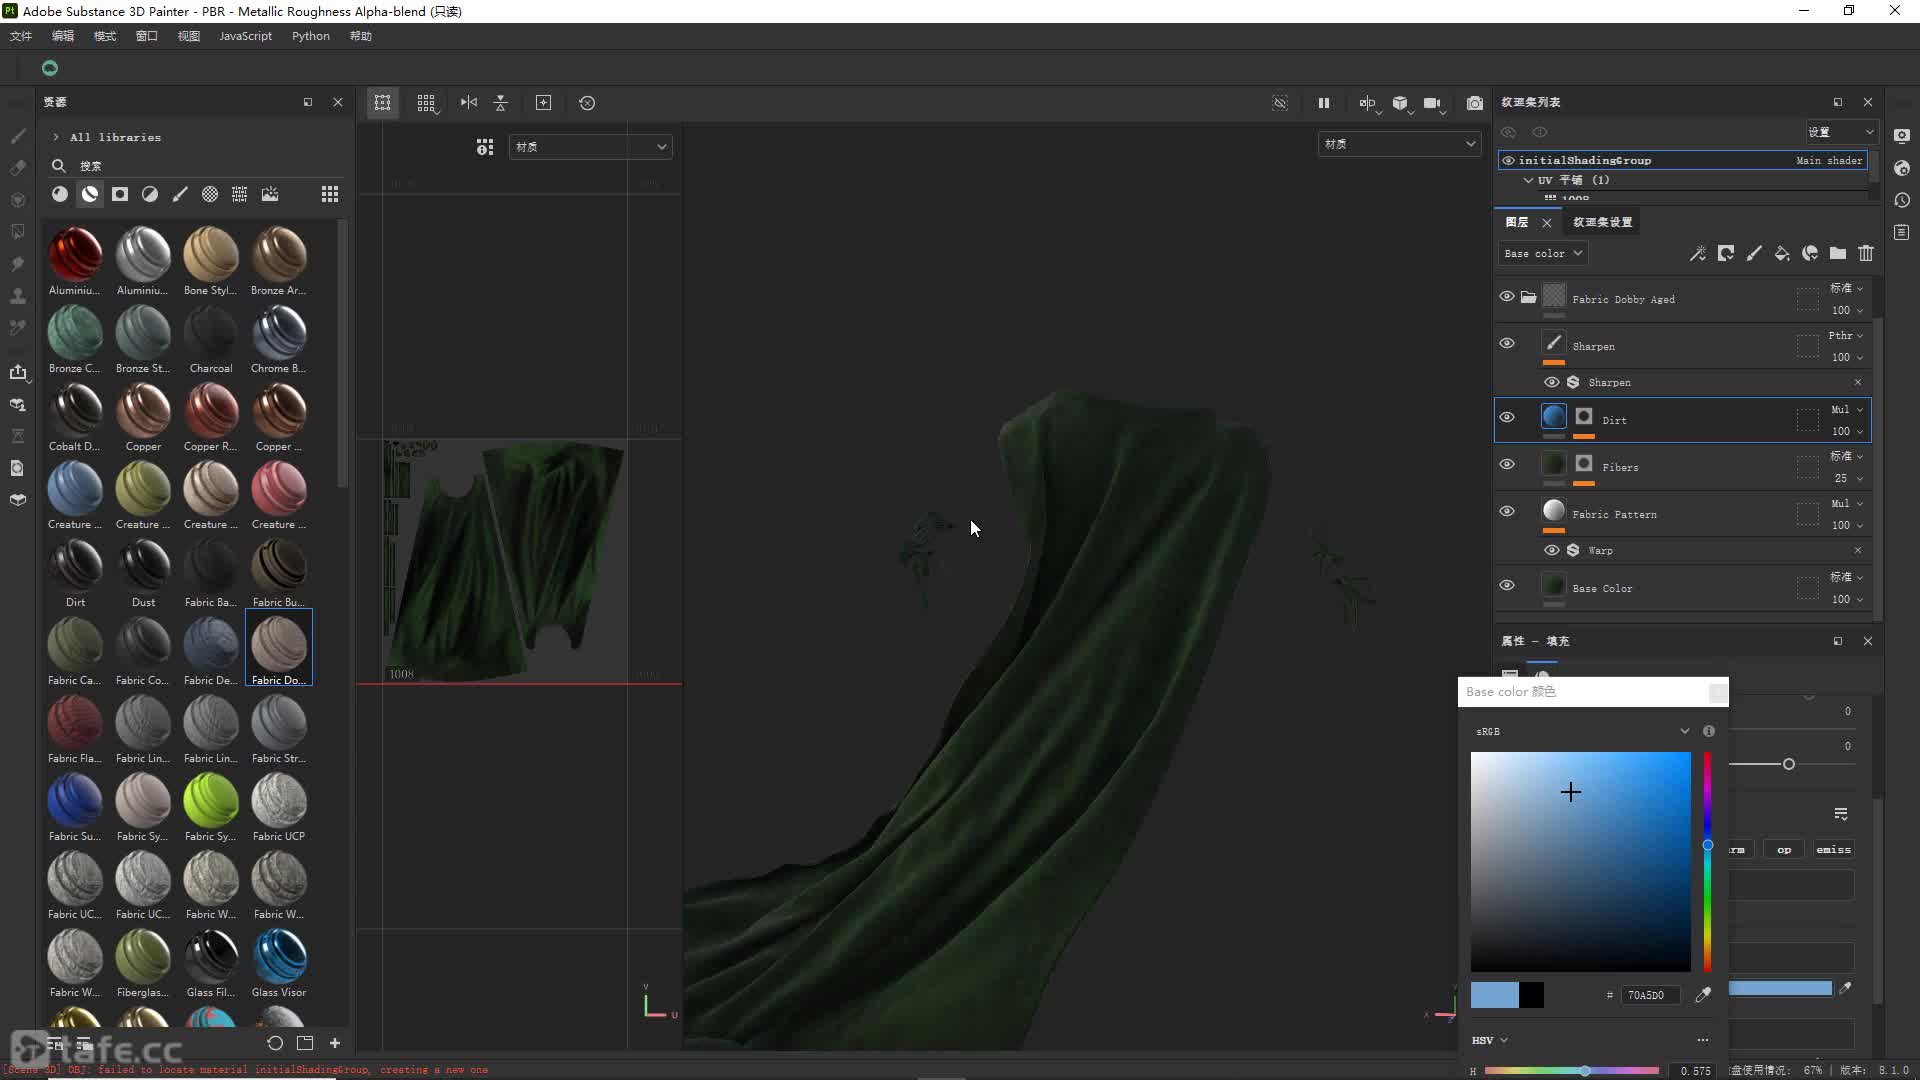Viewport: 1920px width, 1080px height.
Task: Click the emiss channel button
Action: [x=1833, y=849]
